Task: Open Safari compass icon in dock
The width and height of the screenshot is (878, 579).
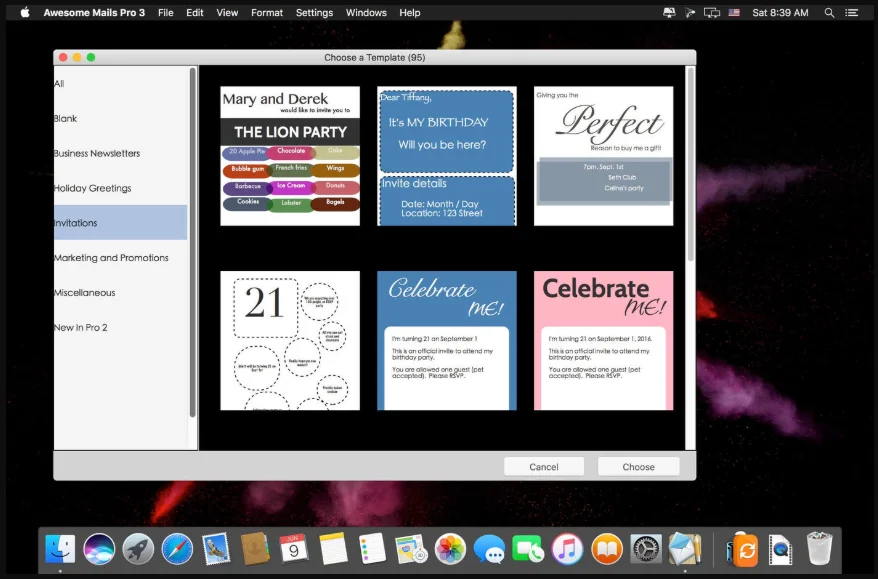Action: (x=177, y=549)
